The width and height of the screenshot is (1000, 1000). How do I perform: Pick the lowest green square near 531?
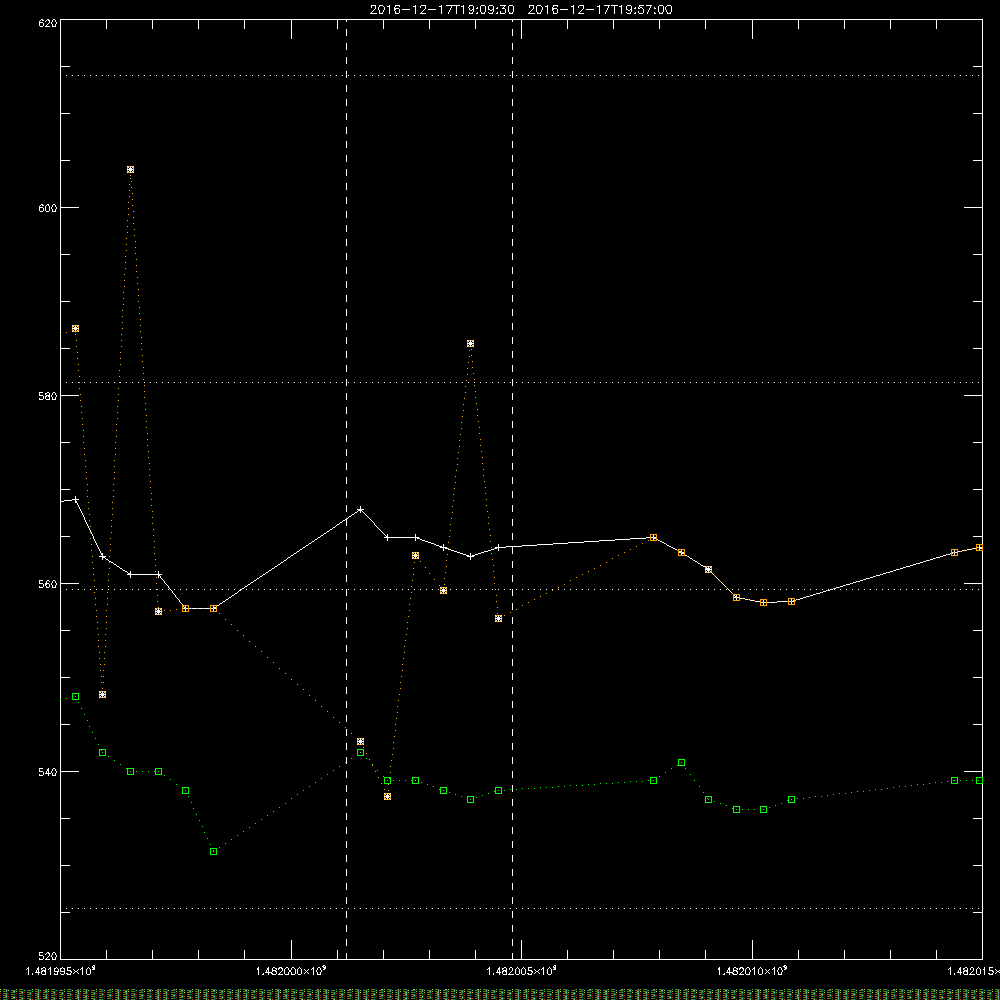[214, 851]
